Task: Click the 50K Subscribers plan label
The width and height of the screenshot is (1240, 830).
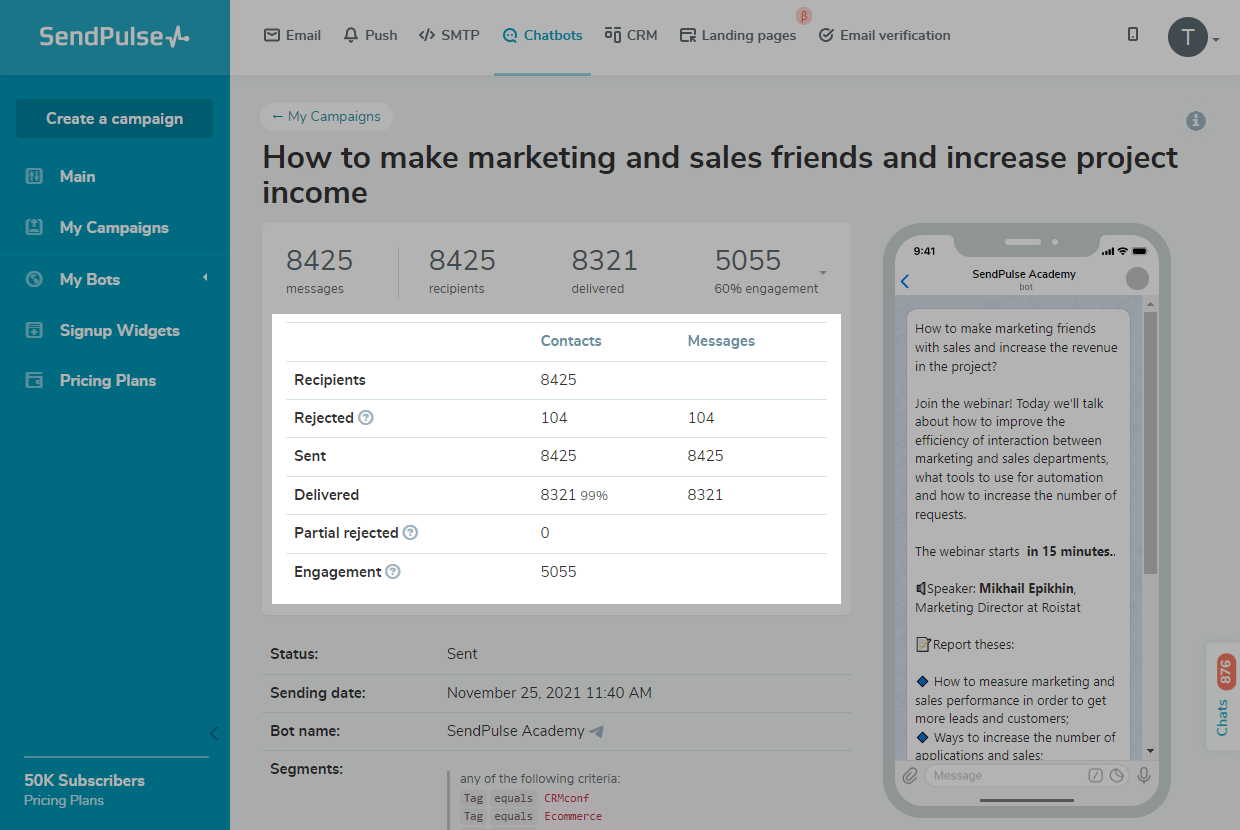Action: tap(84, 780)
